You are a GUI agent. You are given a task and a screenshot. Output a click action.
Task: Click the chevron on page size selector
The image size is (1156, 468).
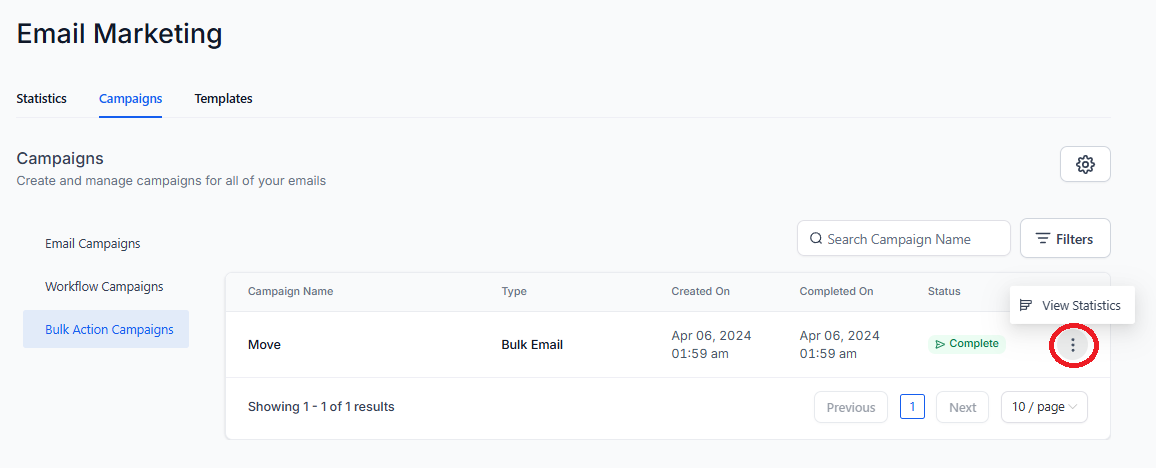(x=1073, y=407)
